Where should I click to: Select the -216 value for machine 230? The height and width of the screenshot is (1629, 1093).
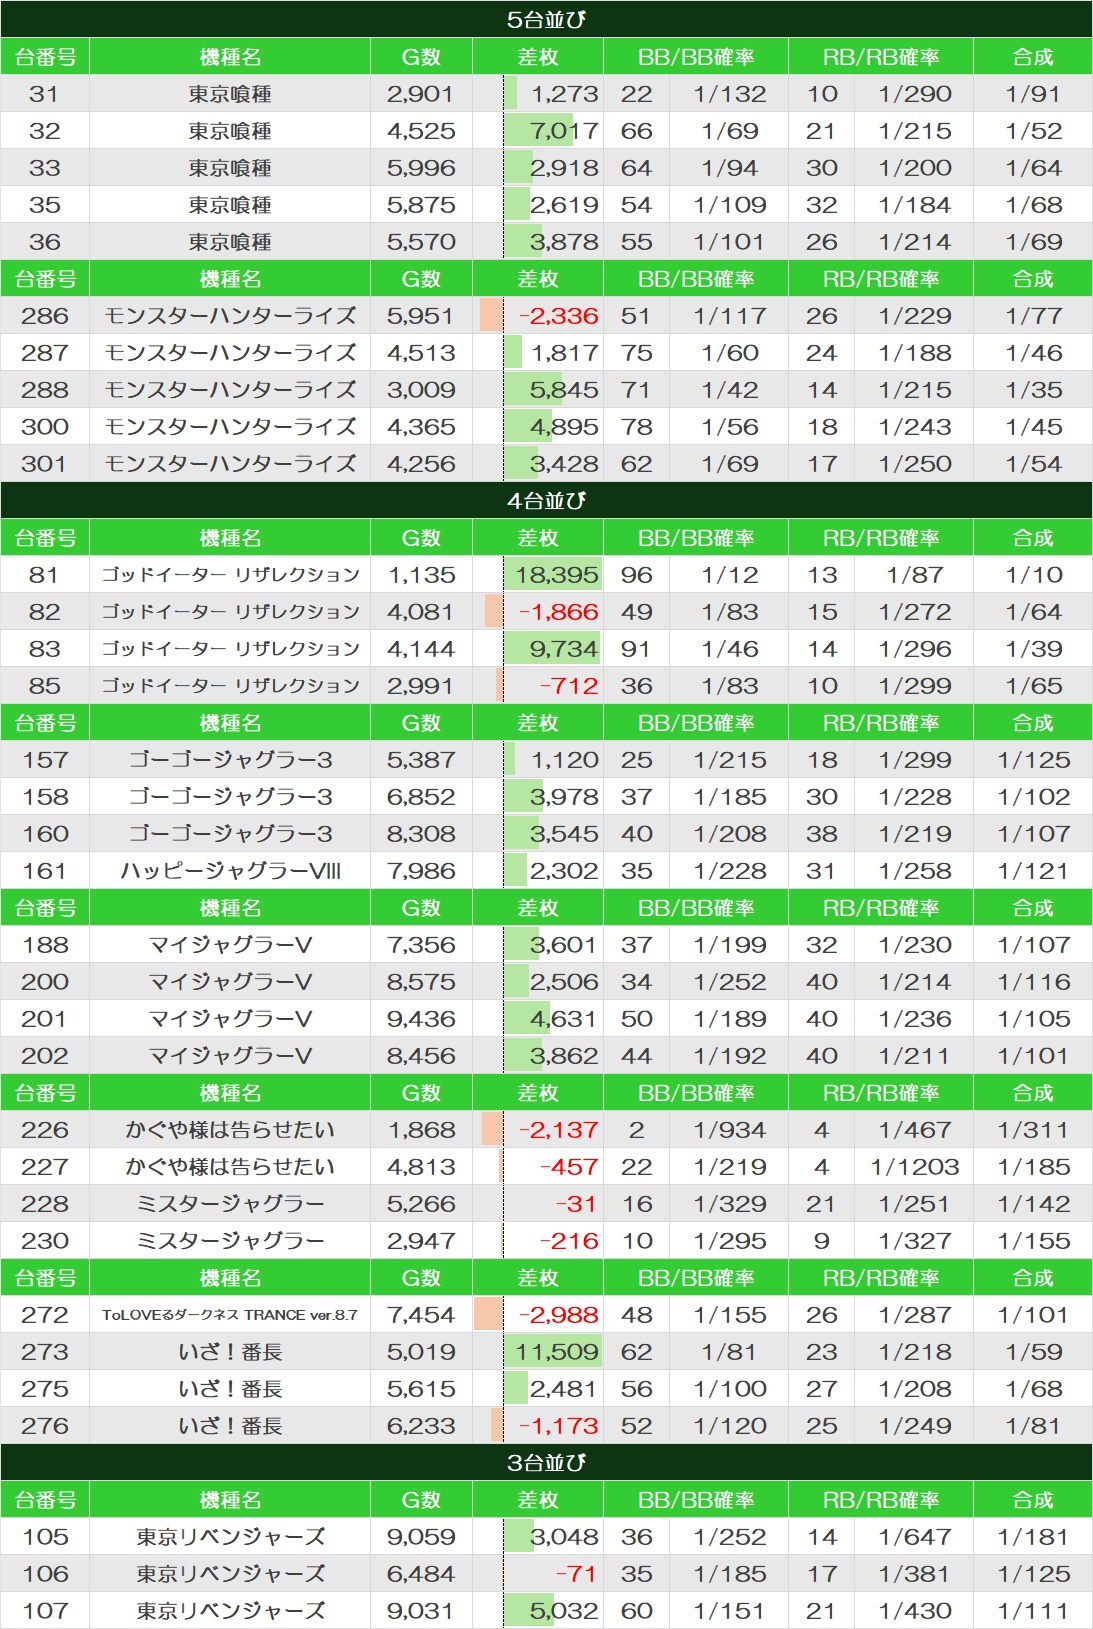[x=568, y=1241]
